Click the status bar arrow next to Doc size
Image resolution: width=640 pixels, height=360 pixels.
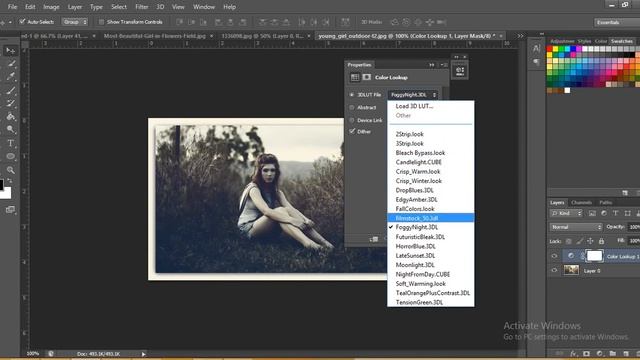click(143, 354)
